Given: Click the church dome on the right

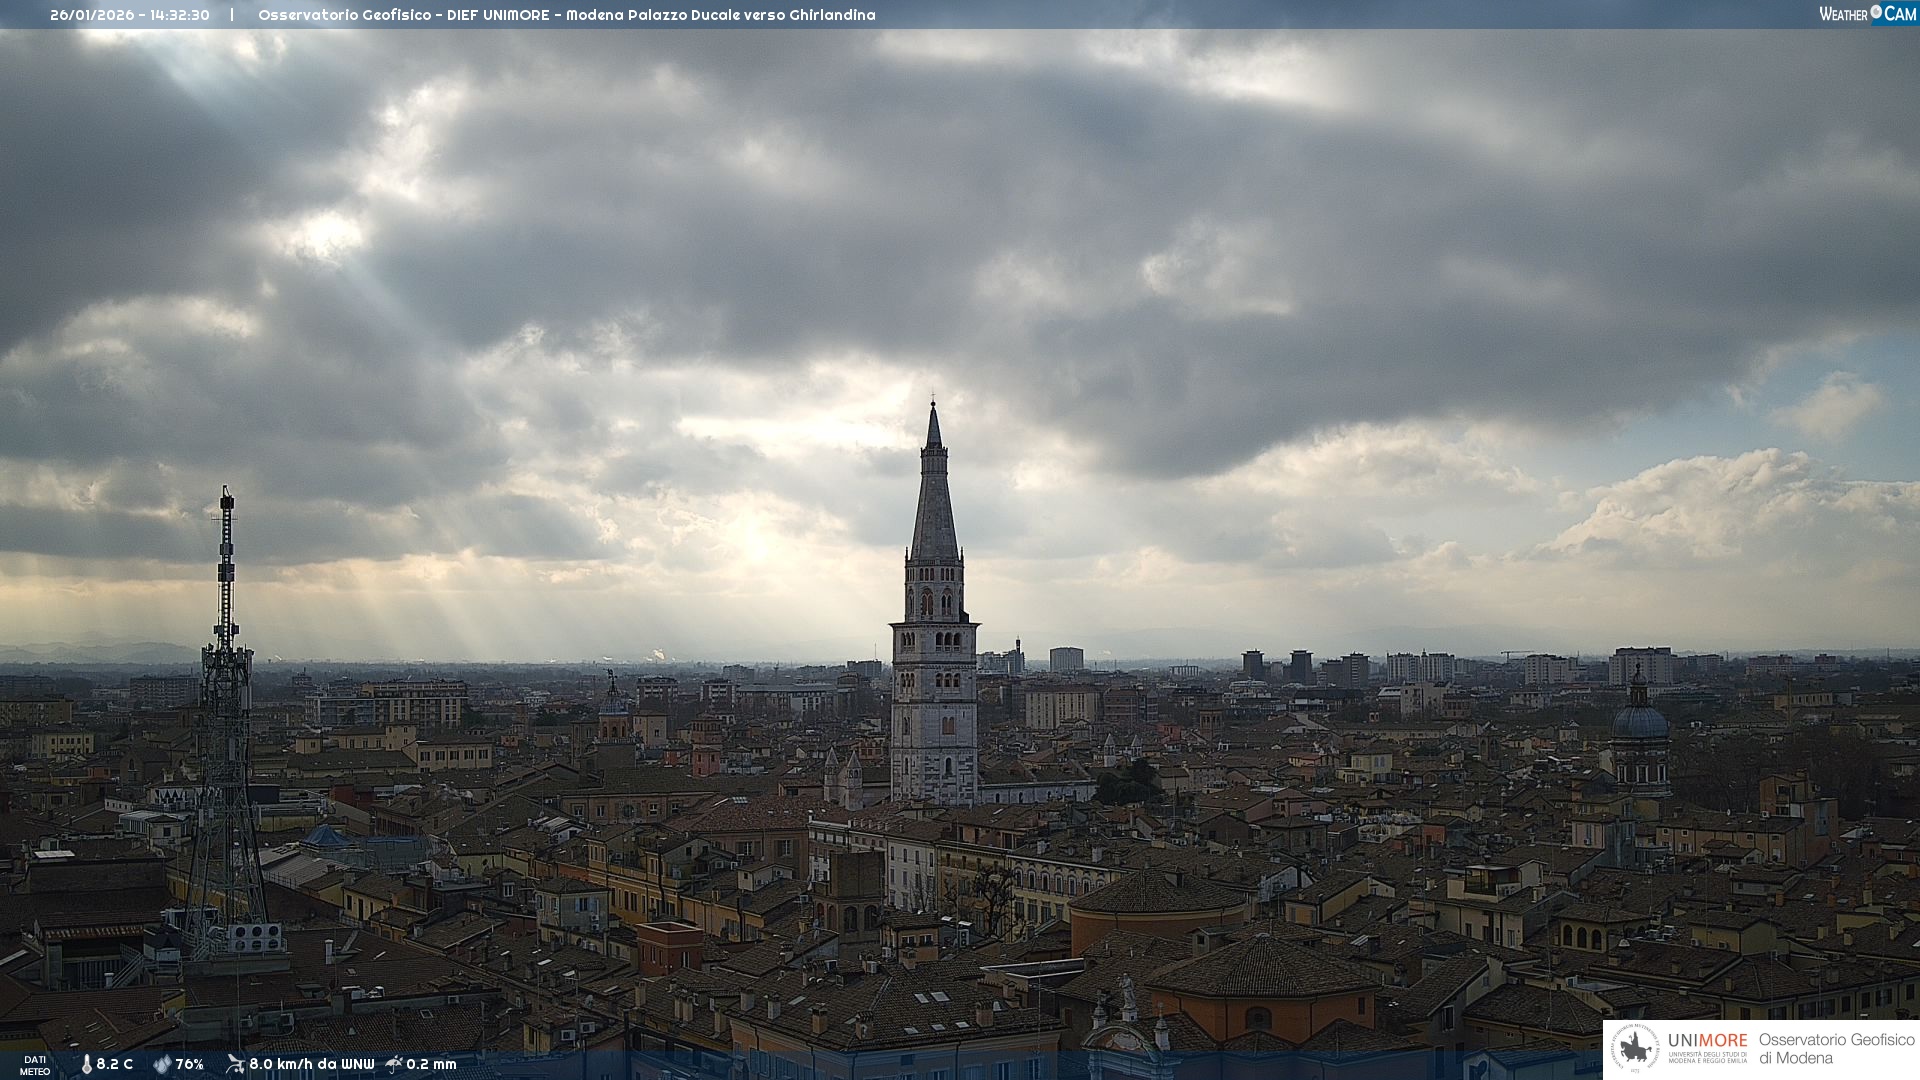Looking at the screenshot, I should point(1640,720).
